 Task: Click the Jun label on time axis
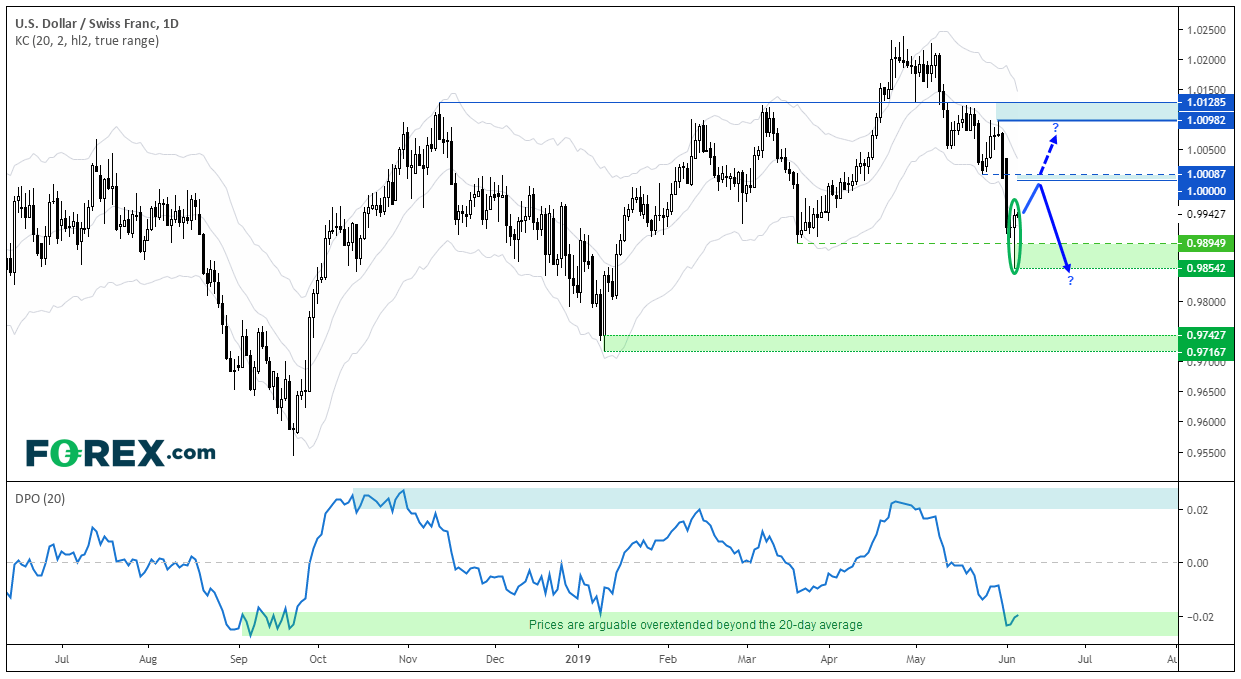click(x=1007, y=660)
